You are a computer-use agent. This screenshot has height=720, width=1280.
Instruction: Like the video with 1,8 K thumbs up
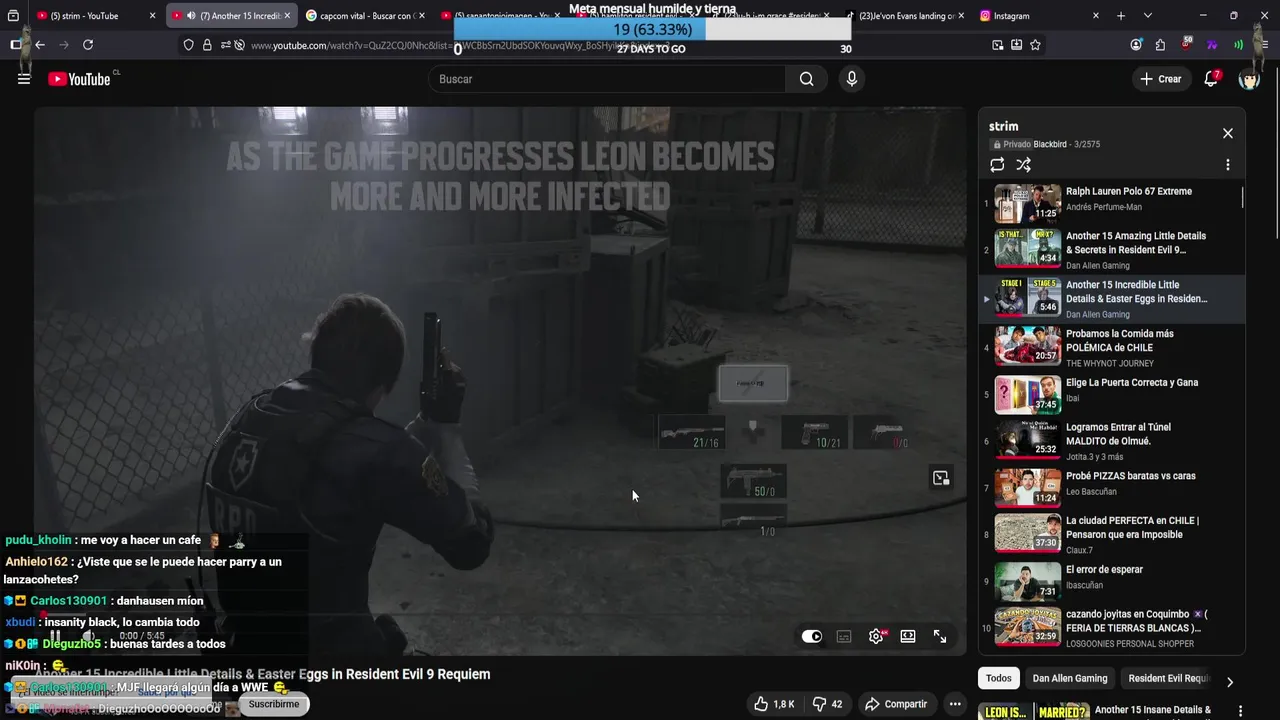pyautogui.click(x=774, y=704)
